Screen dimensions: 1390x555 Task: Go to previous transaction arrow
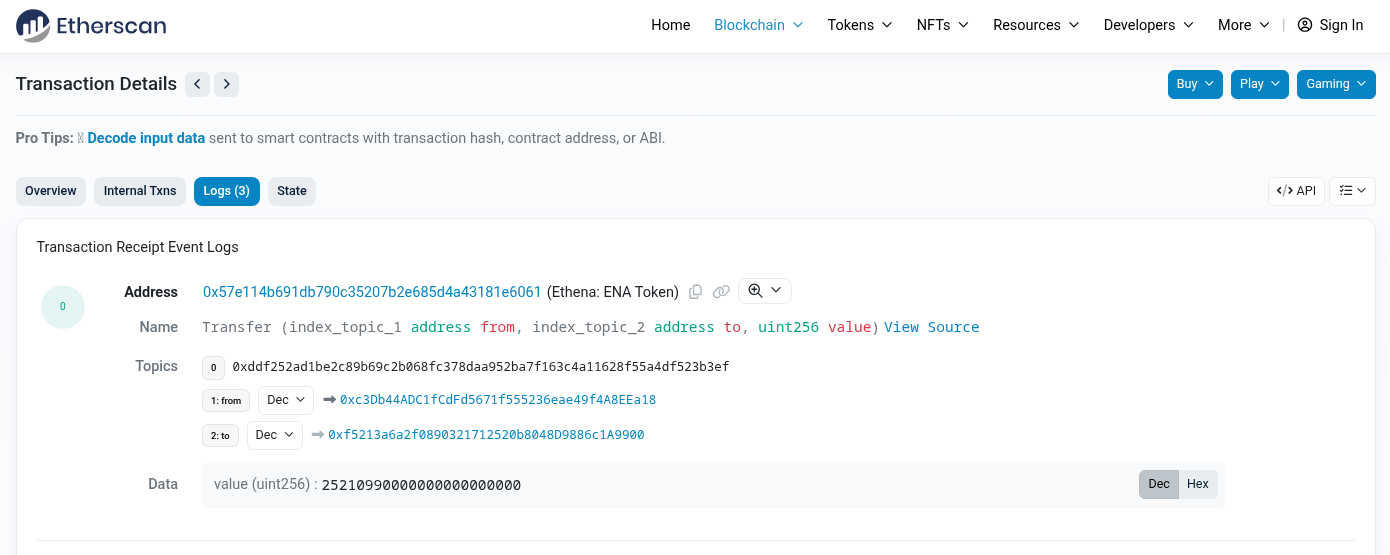coord(198,84)
